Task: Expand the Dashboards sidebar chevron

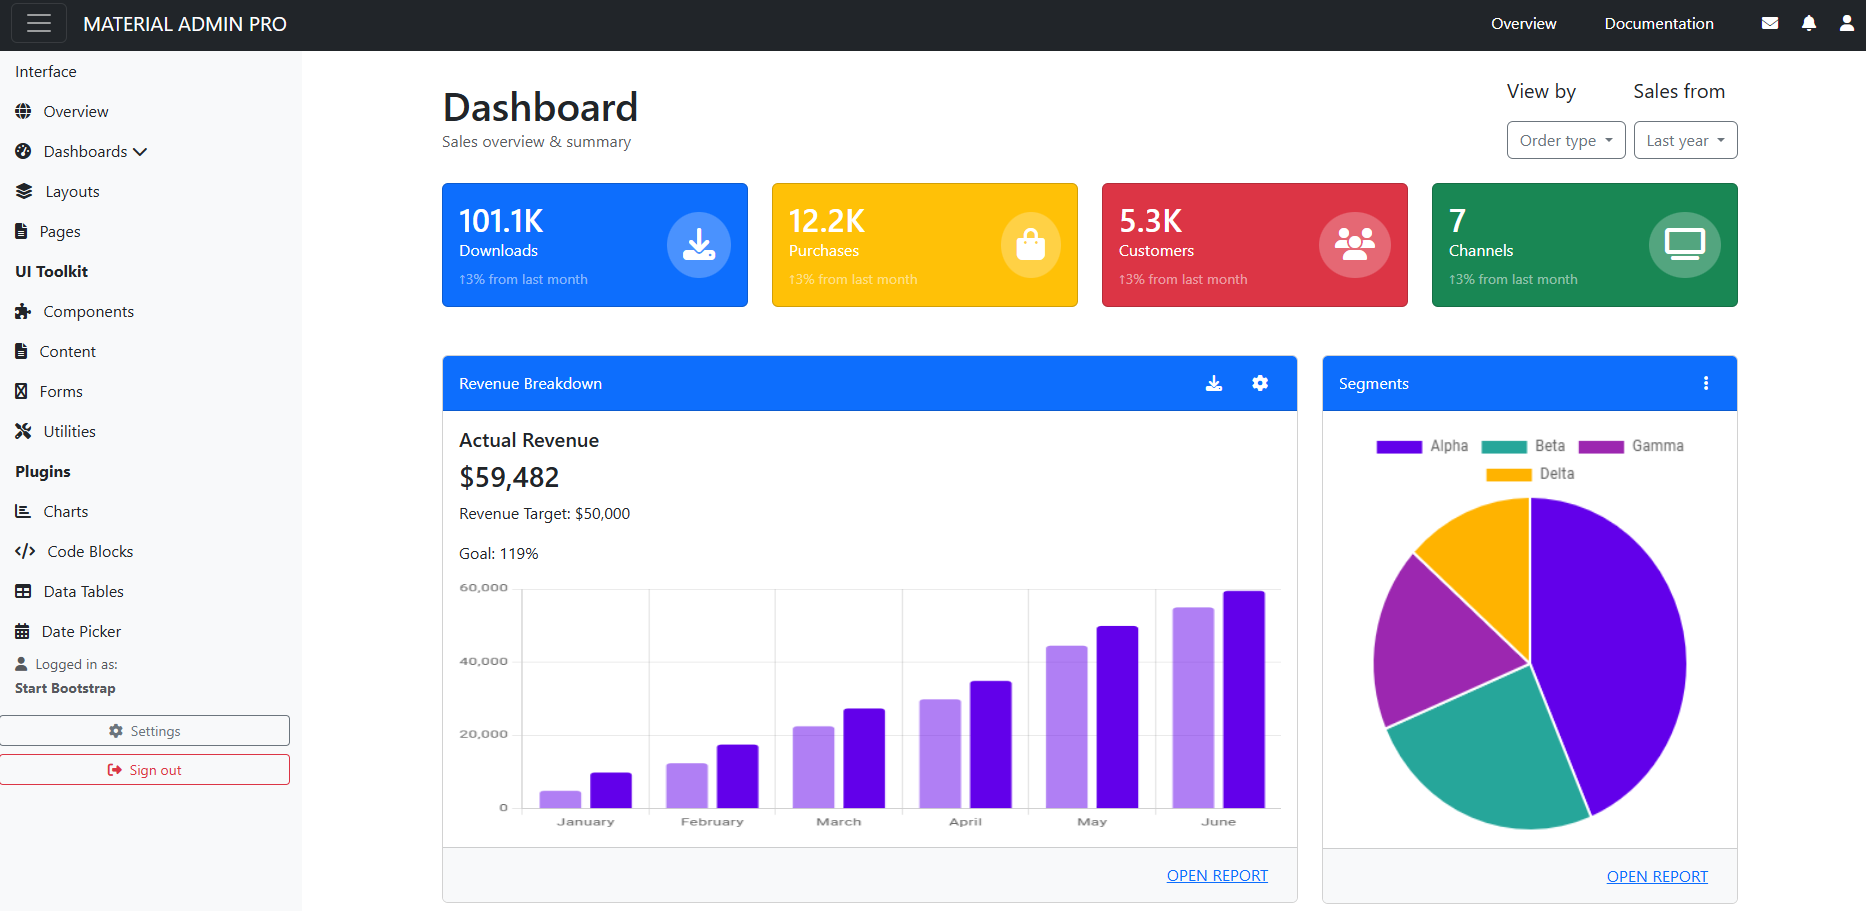Action: (x=140, y=151)
